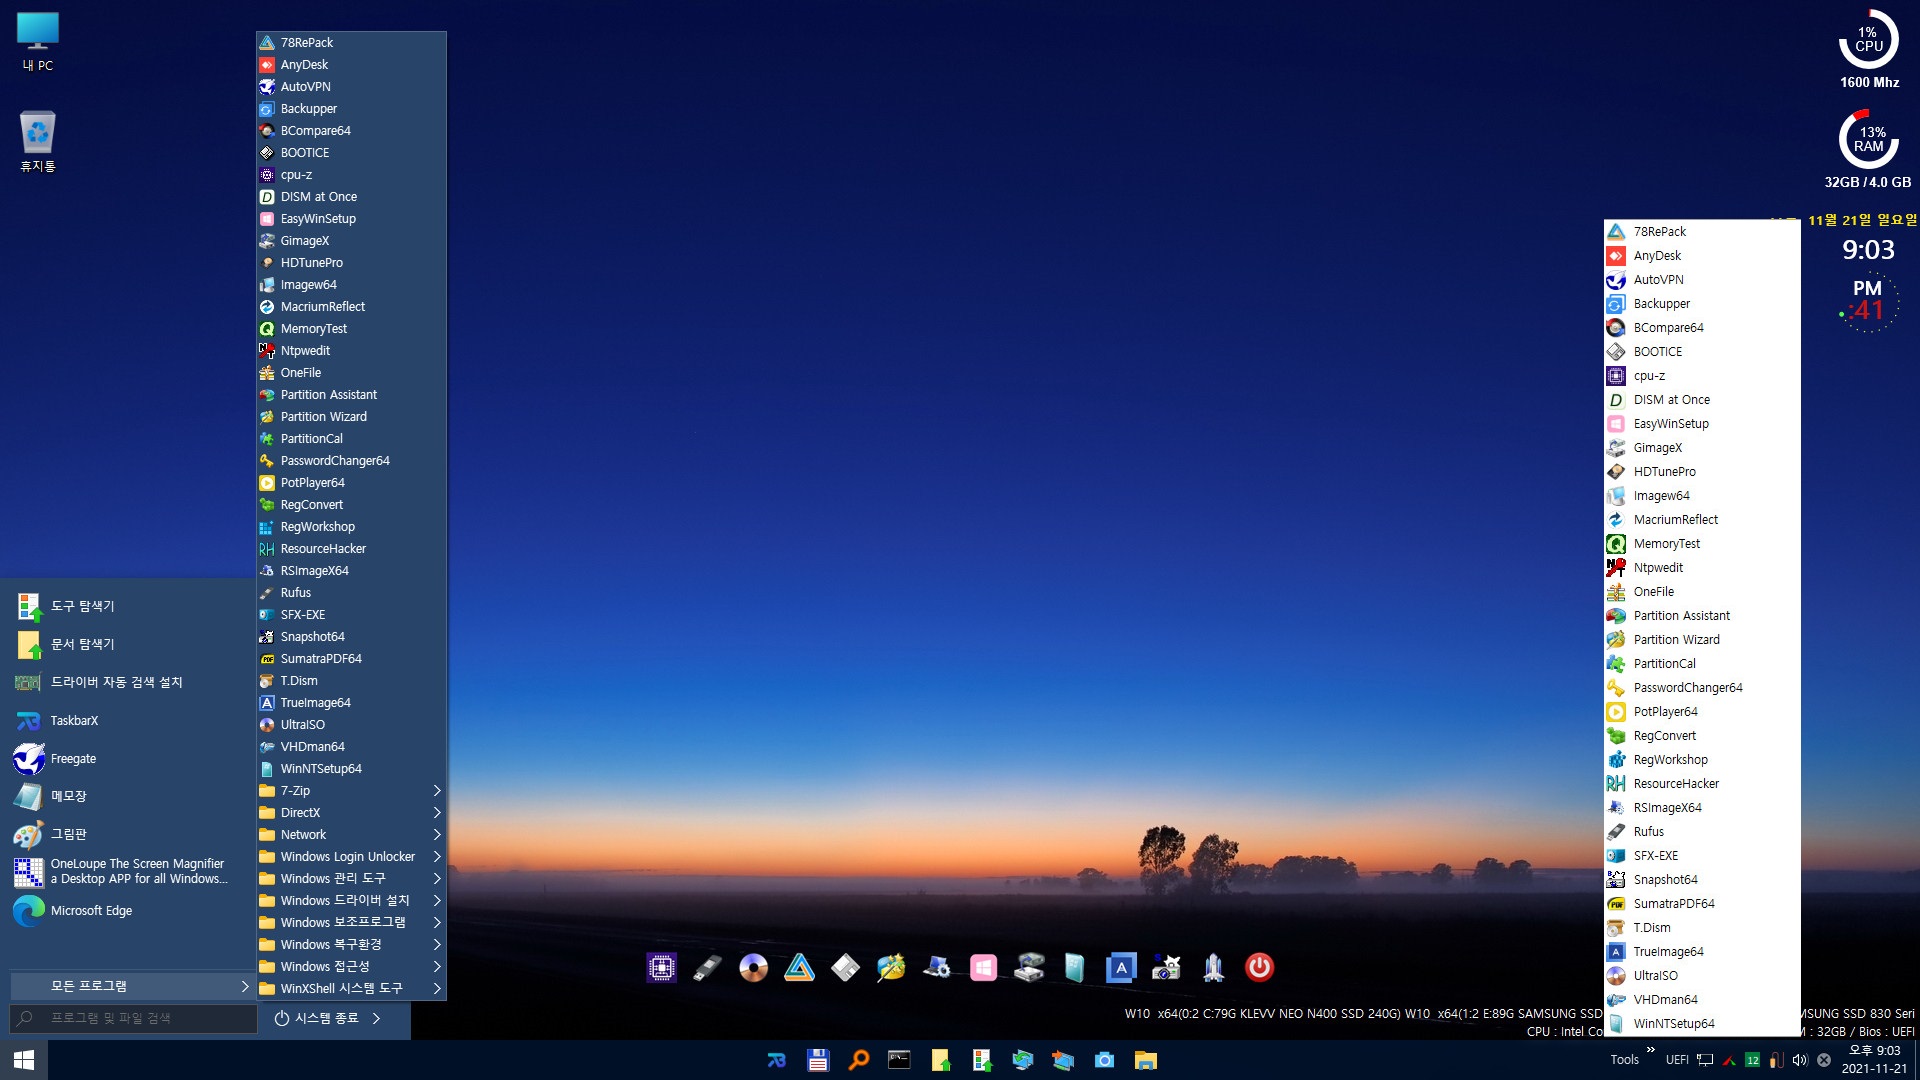This screenshot has width=1920, height=1080.
Task: Open 문서 탐색기 from start menu
Action: (x=128, y=644)
